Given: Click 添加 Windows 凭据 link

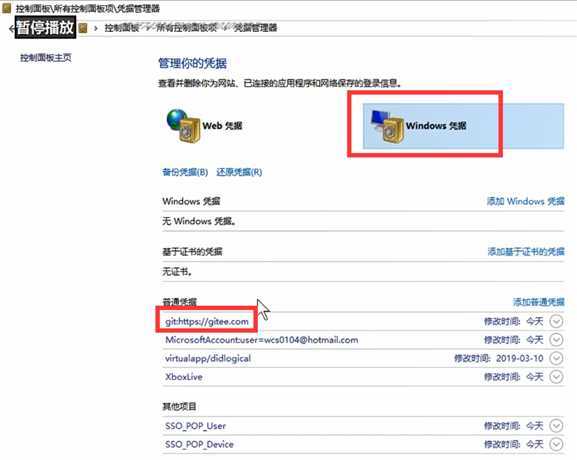Looking at the screenshot, I should [x=525, y=201].
